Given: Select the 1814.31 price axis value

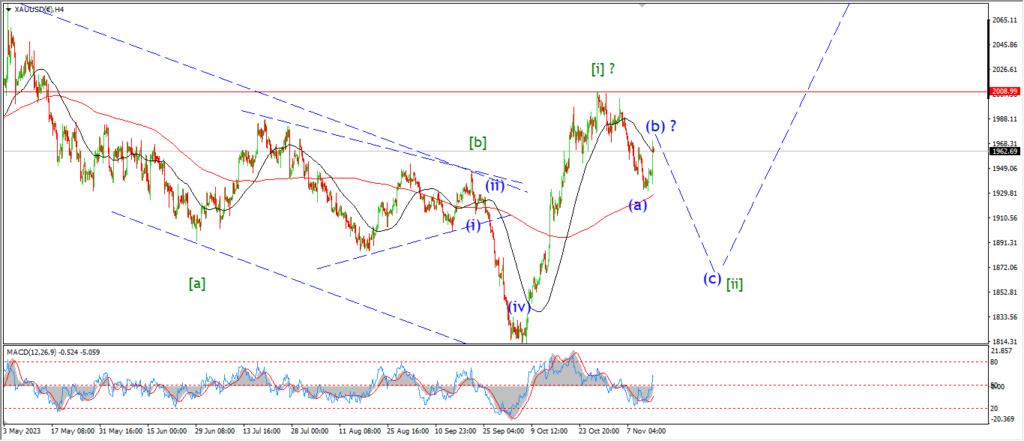Looking at the screenshot, I should point(1004,342).
